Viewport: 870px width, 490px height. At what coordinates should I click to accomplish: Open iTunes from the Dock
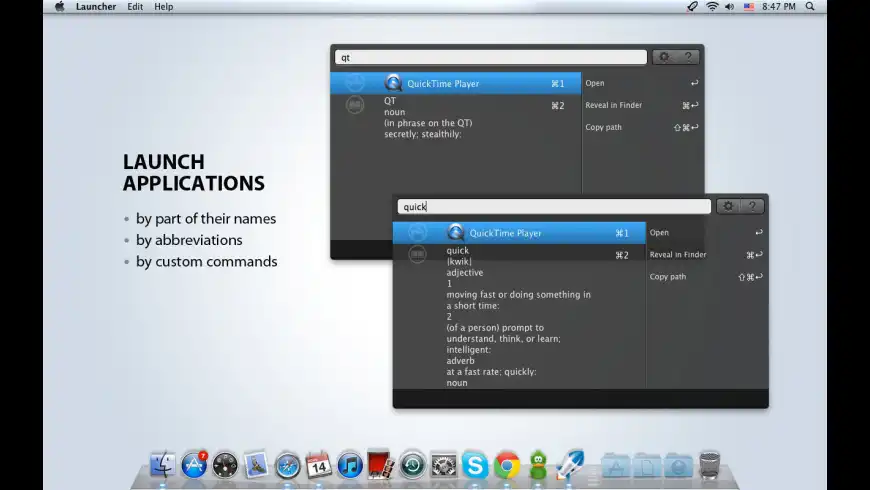coord(350,465)
